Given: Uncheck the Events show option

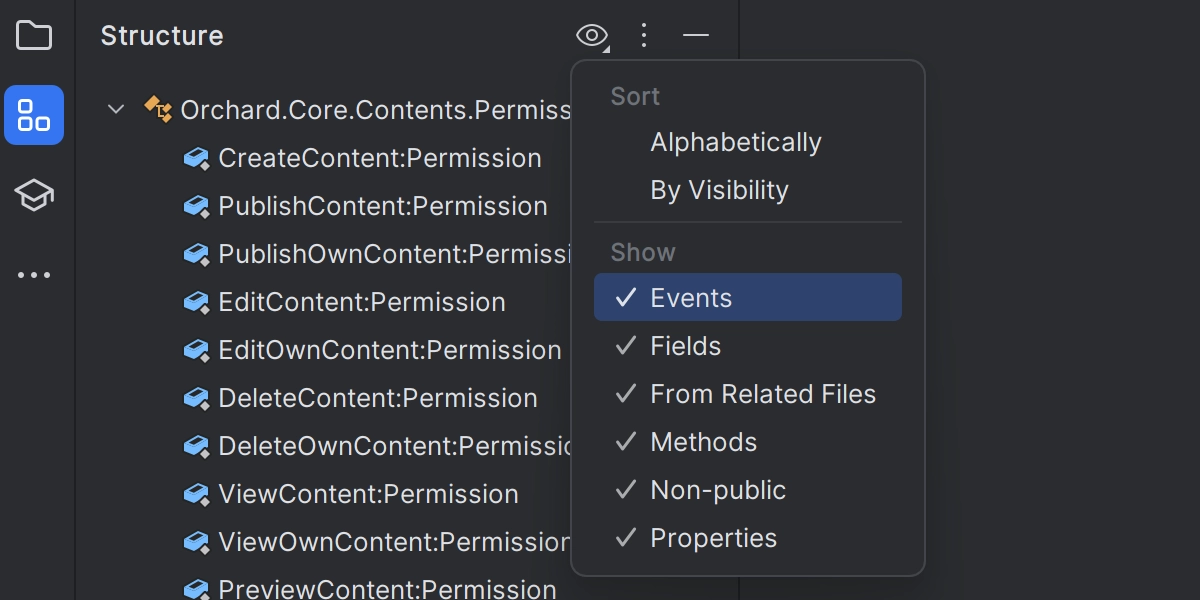Looking at the screenshot, I should pyautogui.click(x=748, y=298).
